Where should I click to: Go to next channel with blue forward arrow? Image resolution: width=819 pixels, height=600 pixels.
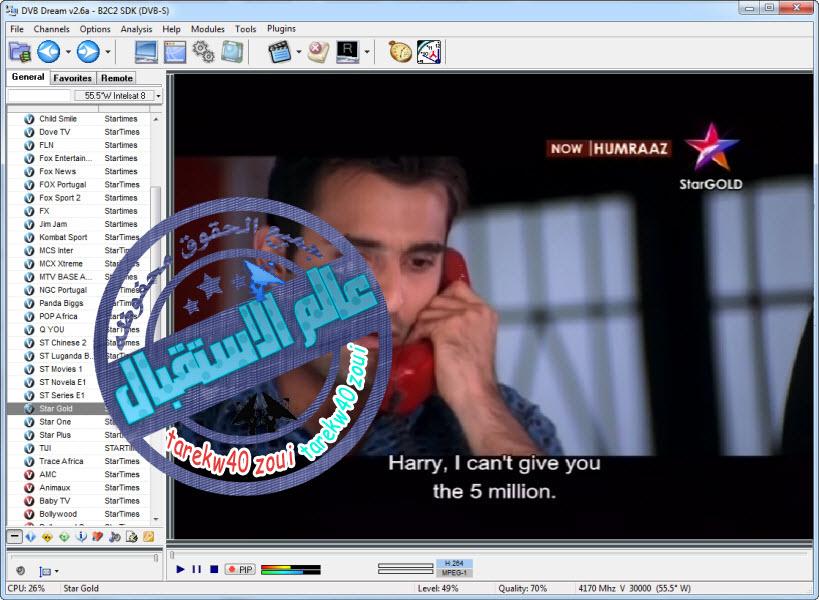click(88, 52)
